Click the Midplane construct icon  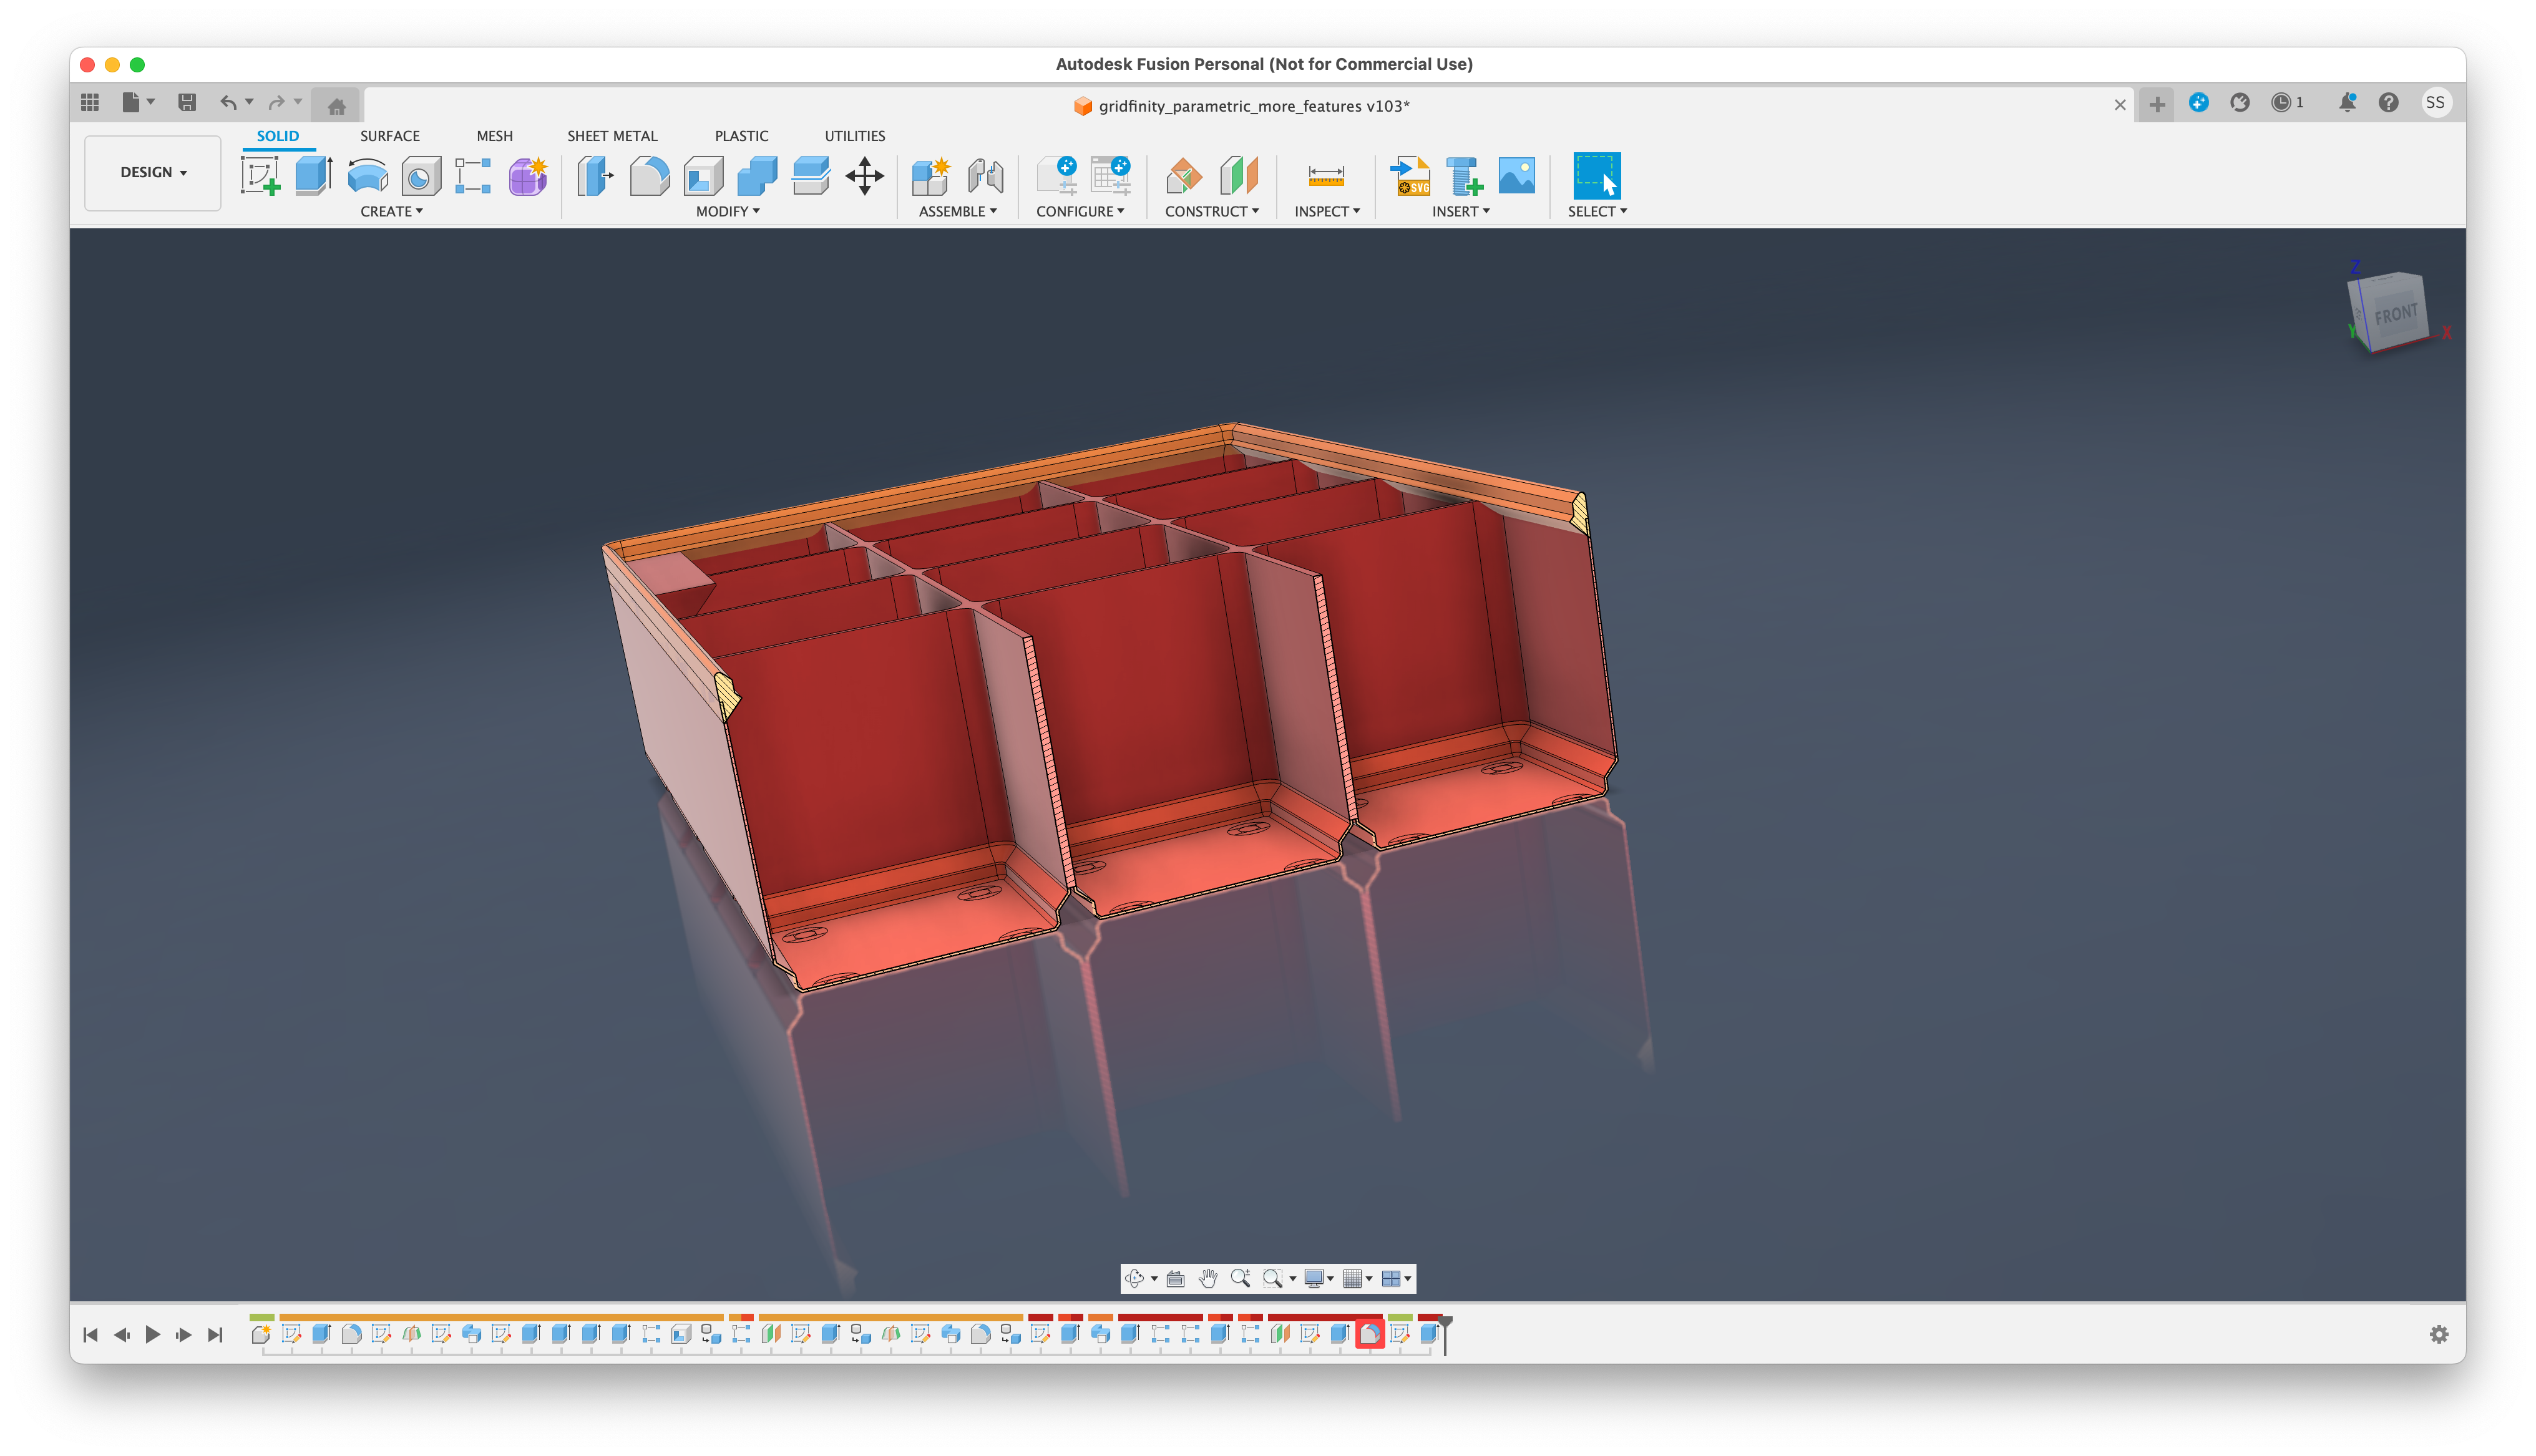tap(1238, 176)
